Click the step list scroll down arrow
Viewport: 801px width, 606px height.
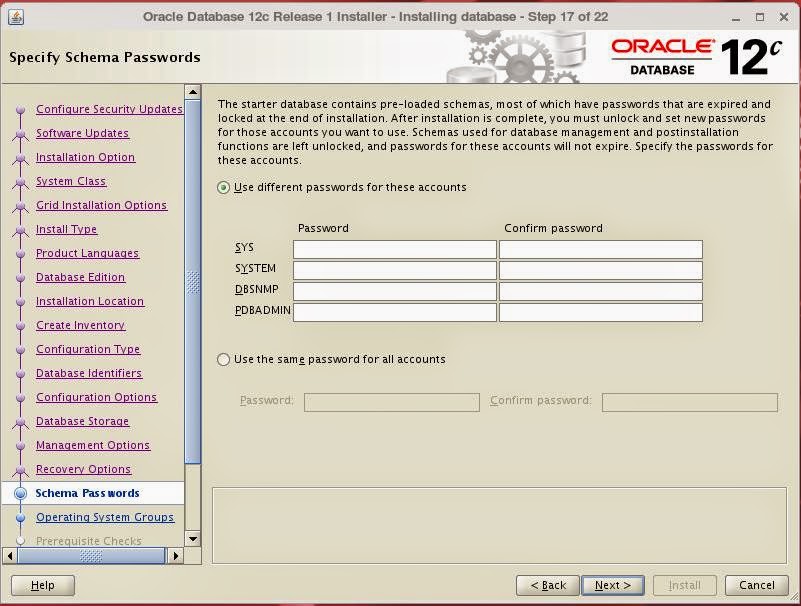pyautogui.click(x=193, y=539)
